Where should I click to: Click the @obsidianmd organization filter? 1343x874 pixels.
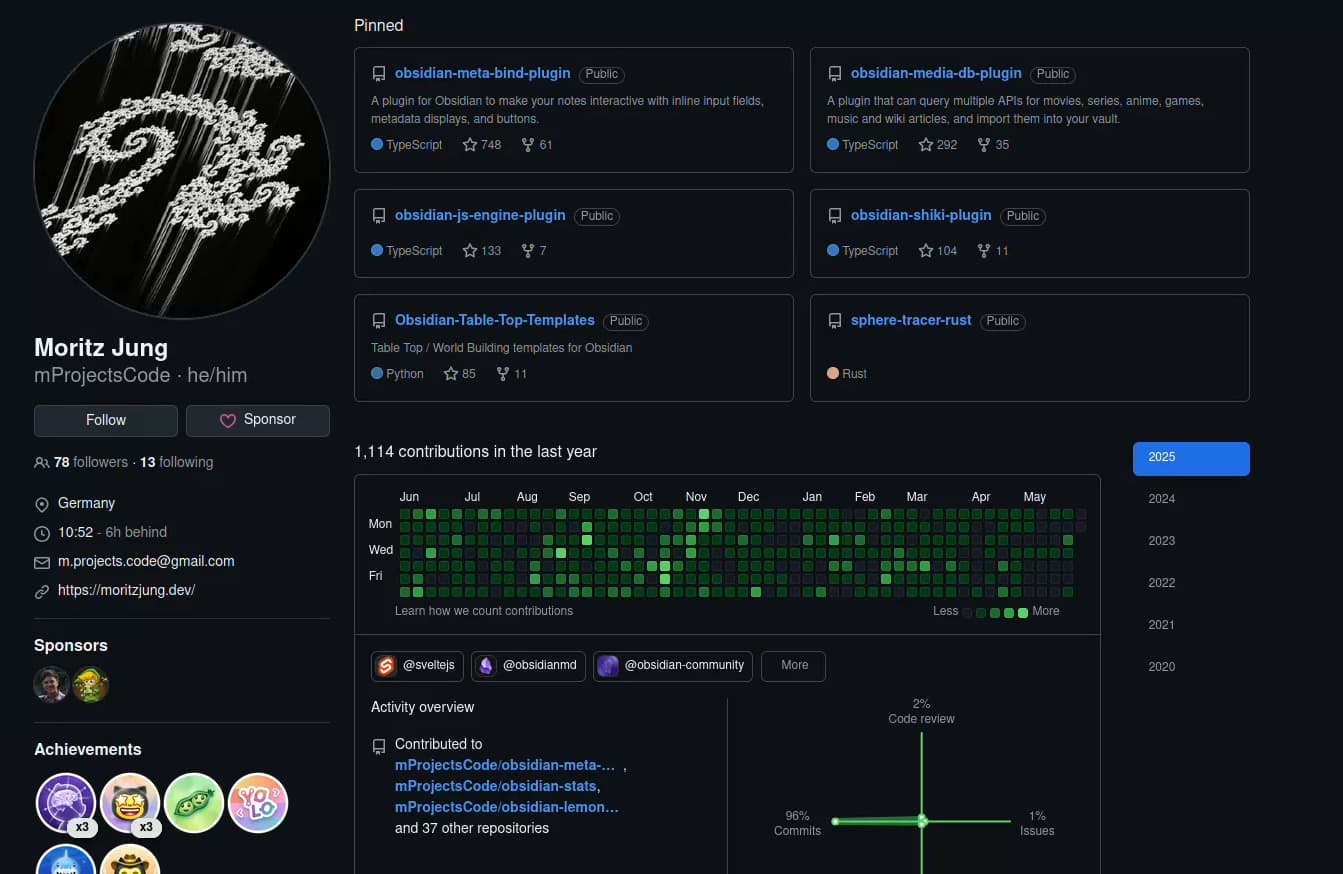pos(529,666)
